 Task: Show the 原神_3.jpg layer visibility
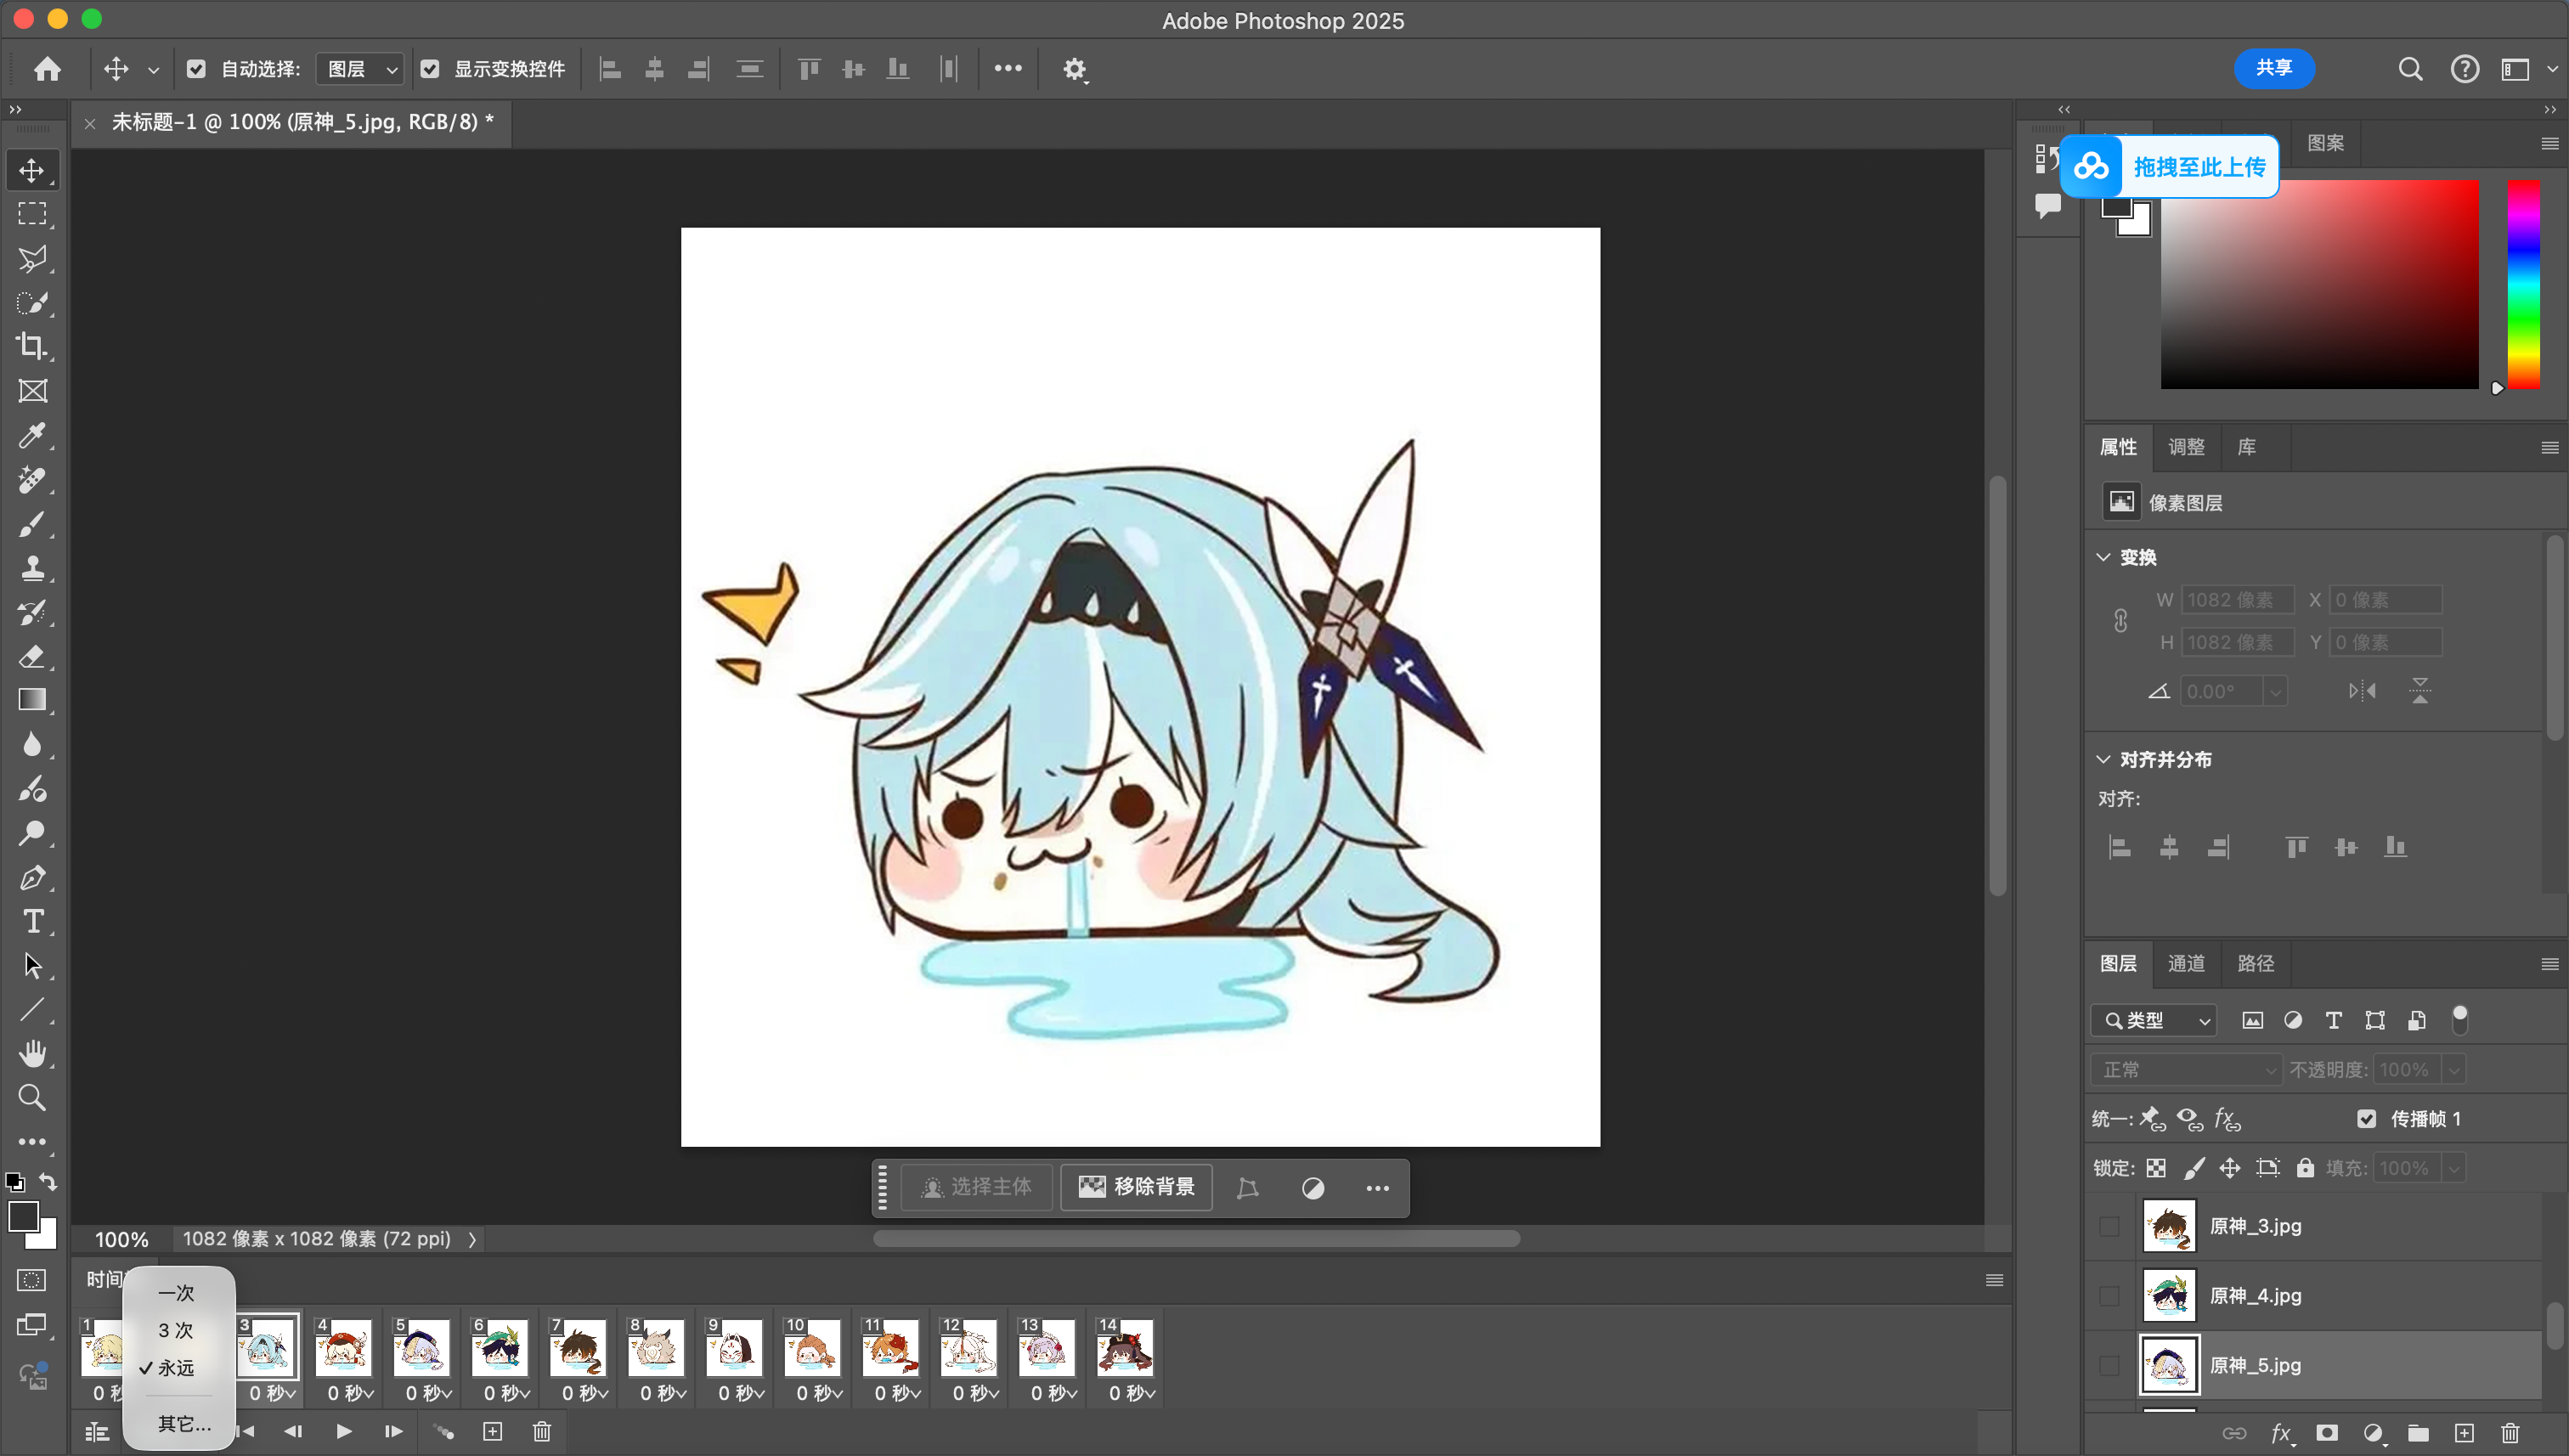2109,1226
